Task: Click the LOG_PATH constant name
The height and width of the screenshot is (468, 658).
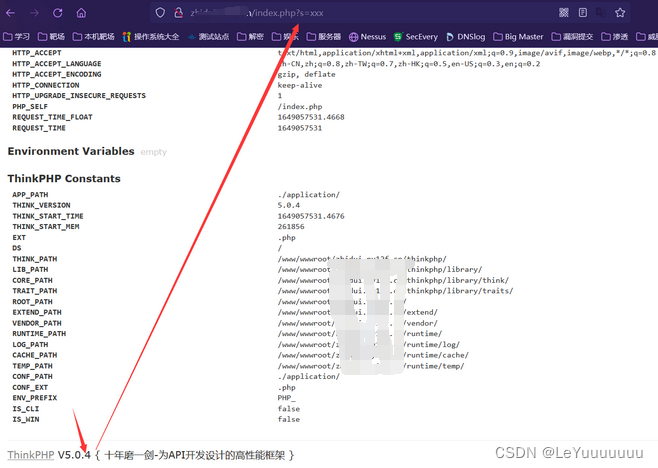Action: [x=30, y=345]
